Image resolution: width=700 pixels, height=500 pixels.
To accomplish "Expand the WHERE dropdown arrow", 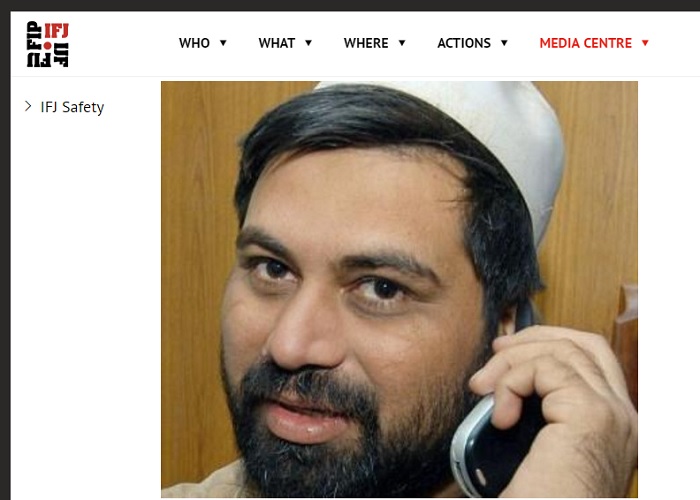I will 402,43.
